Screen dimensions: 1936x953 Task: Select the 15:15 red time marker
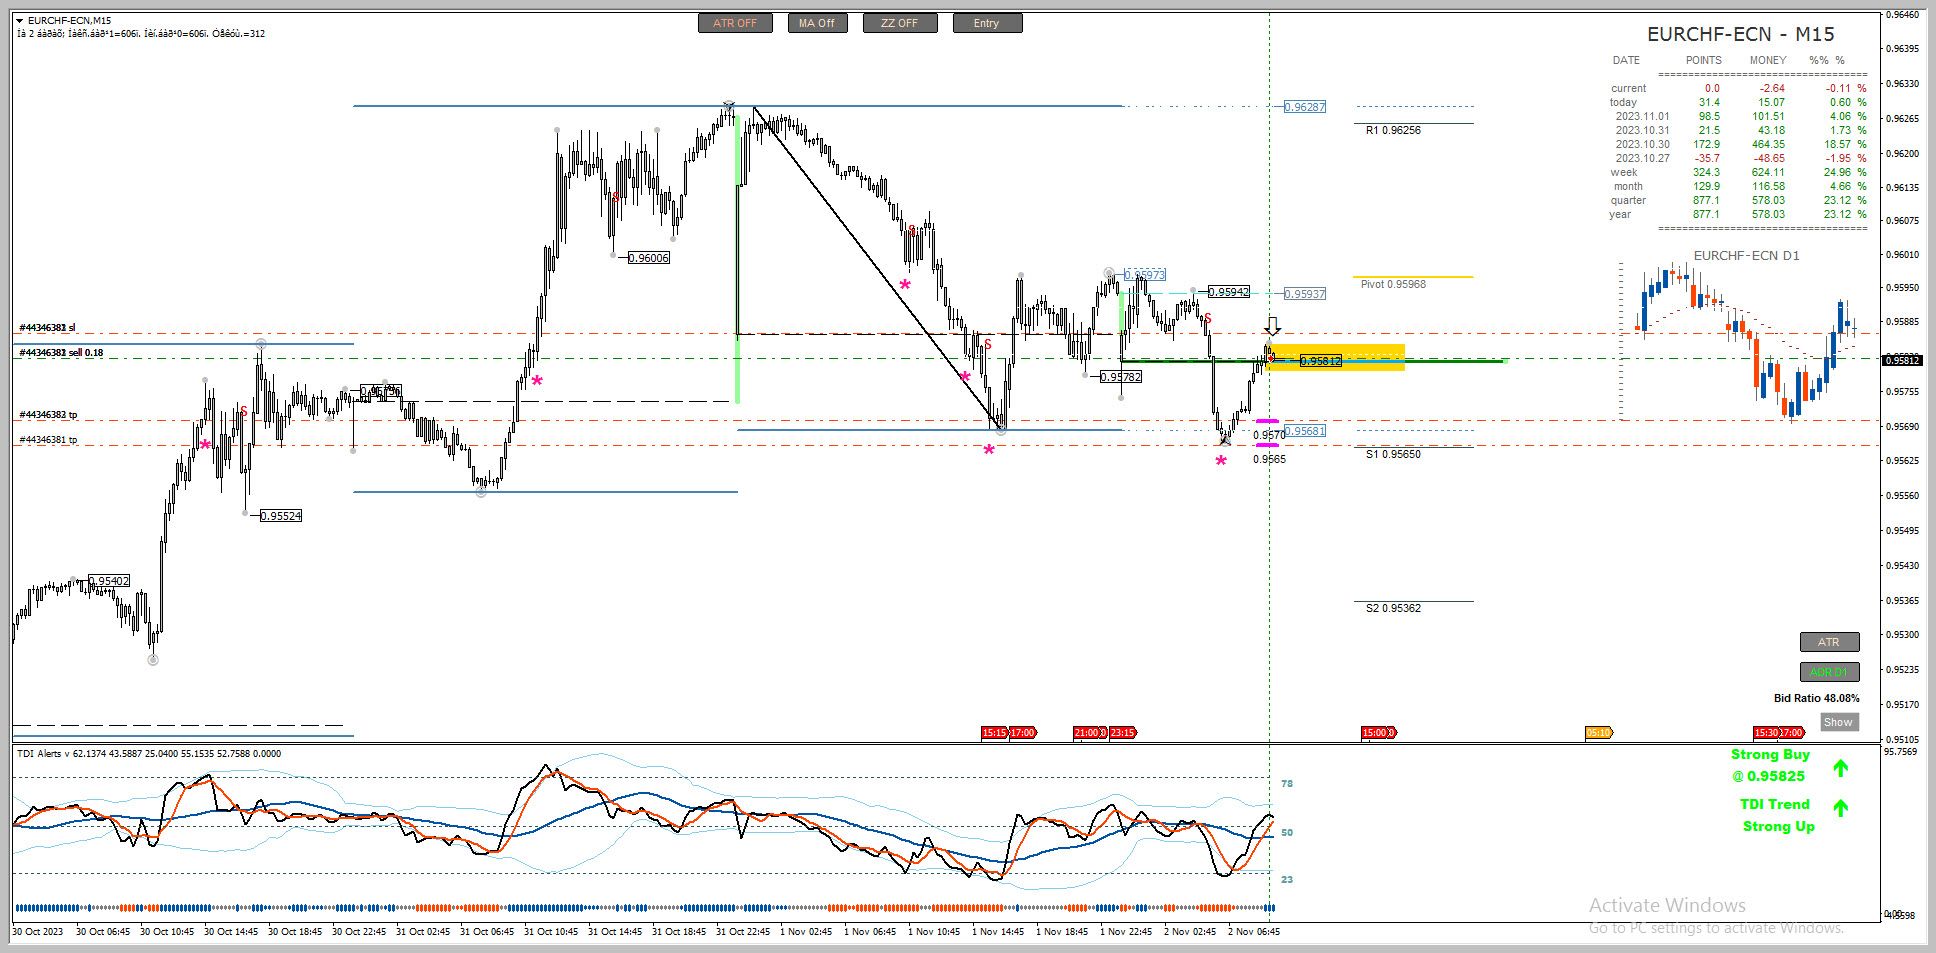(994, 733)
